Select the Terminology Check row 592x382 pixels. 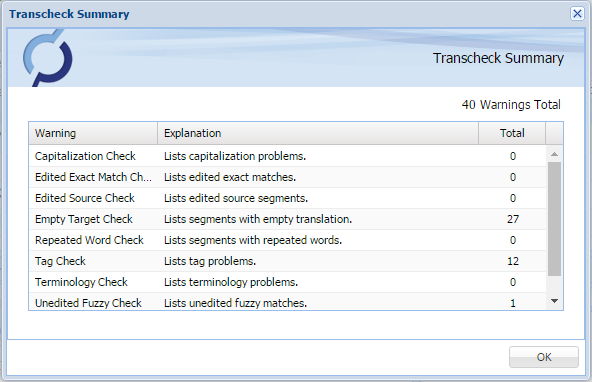coord(287,282)
